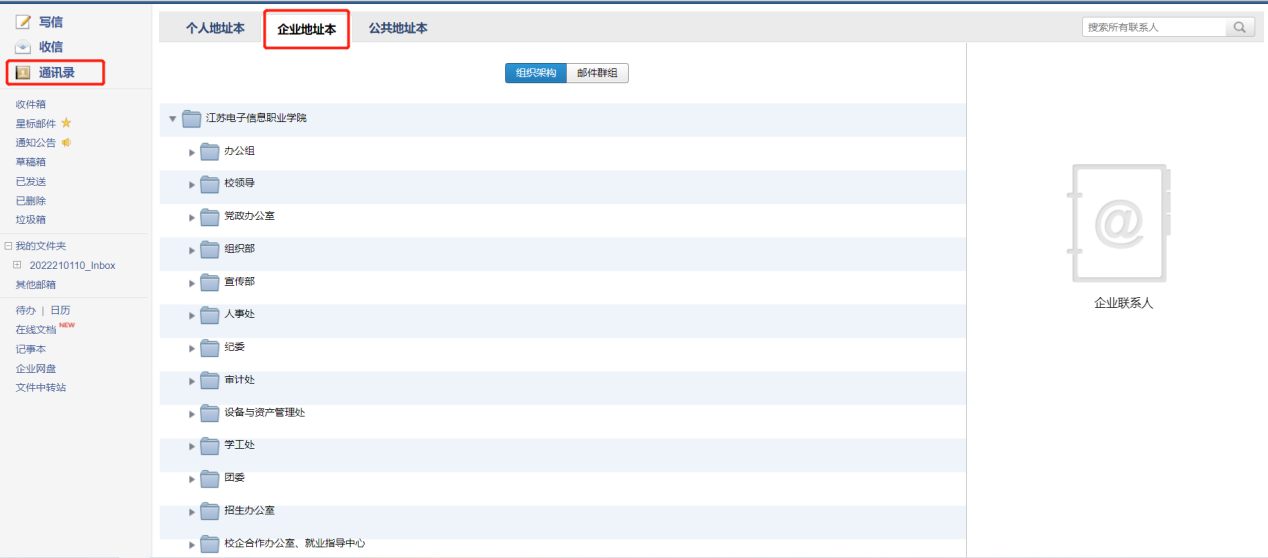Collapse the 江苏电子信息职业学院 root node
The height and width of the screenshot is (558, 1268).
172,119
